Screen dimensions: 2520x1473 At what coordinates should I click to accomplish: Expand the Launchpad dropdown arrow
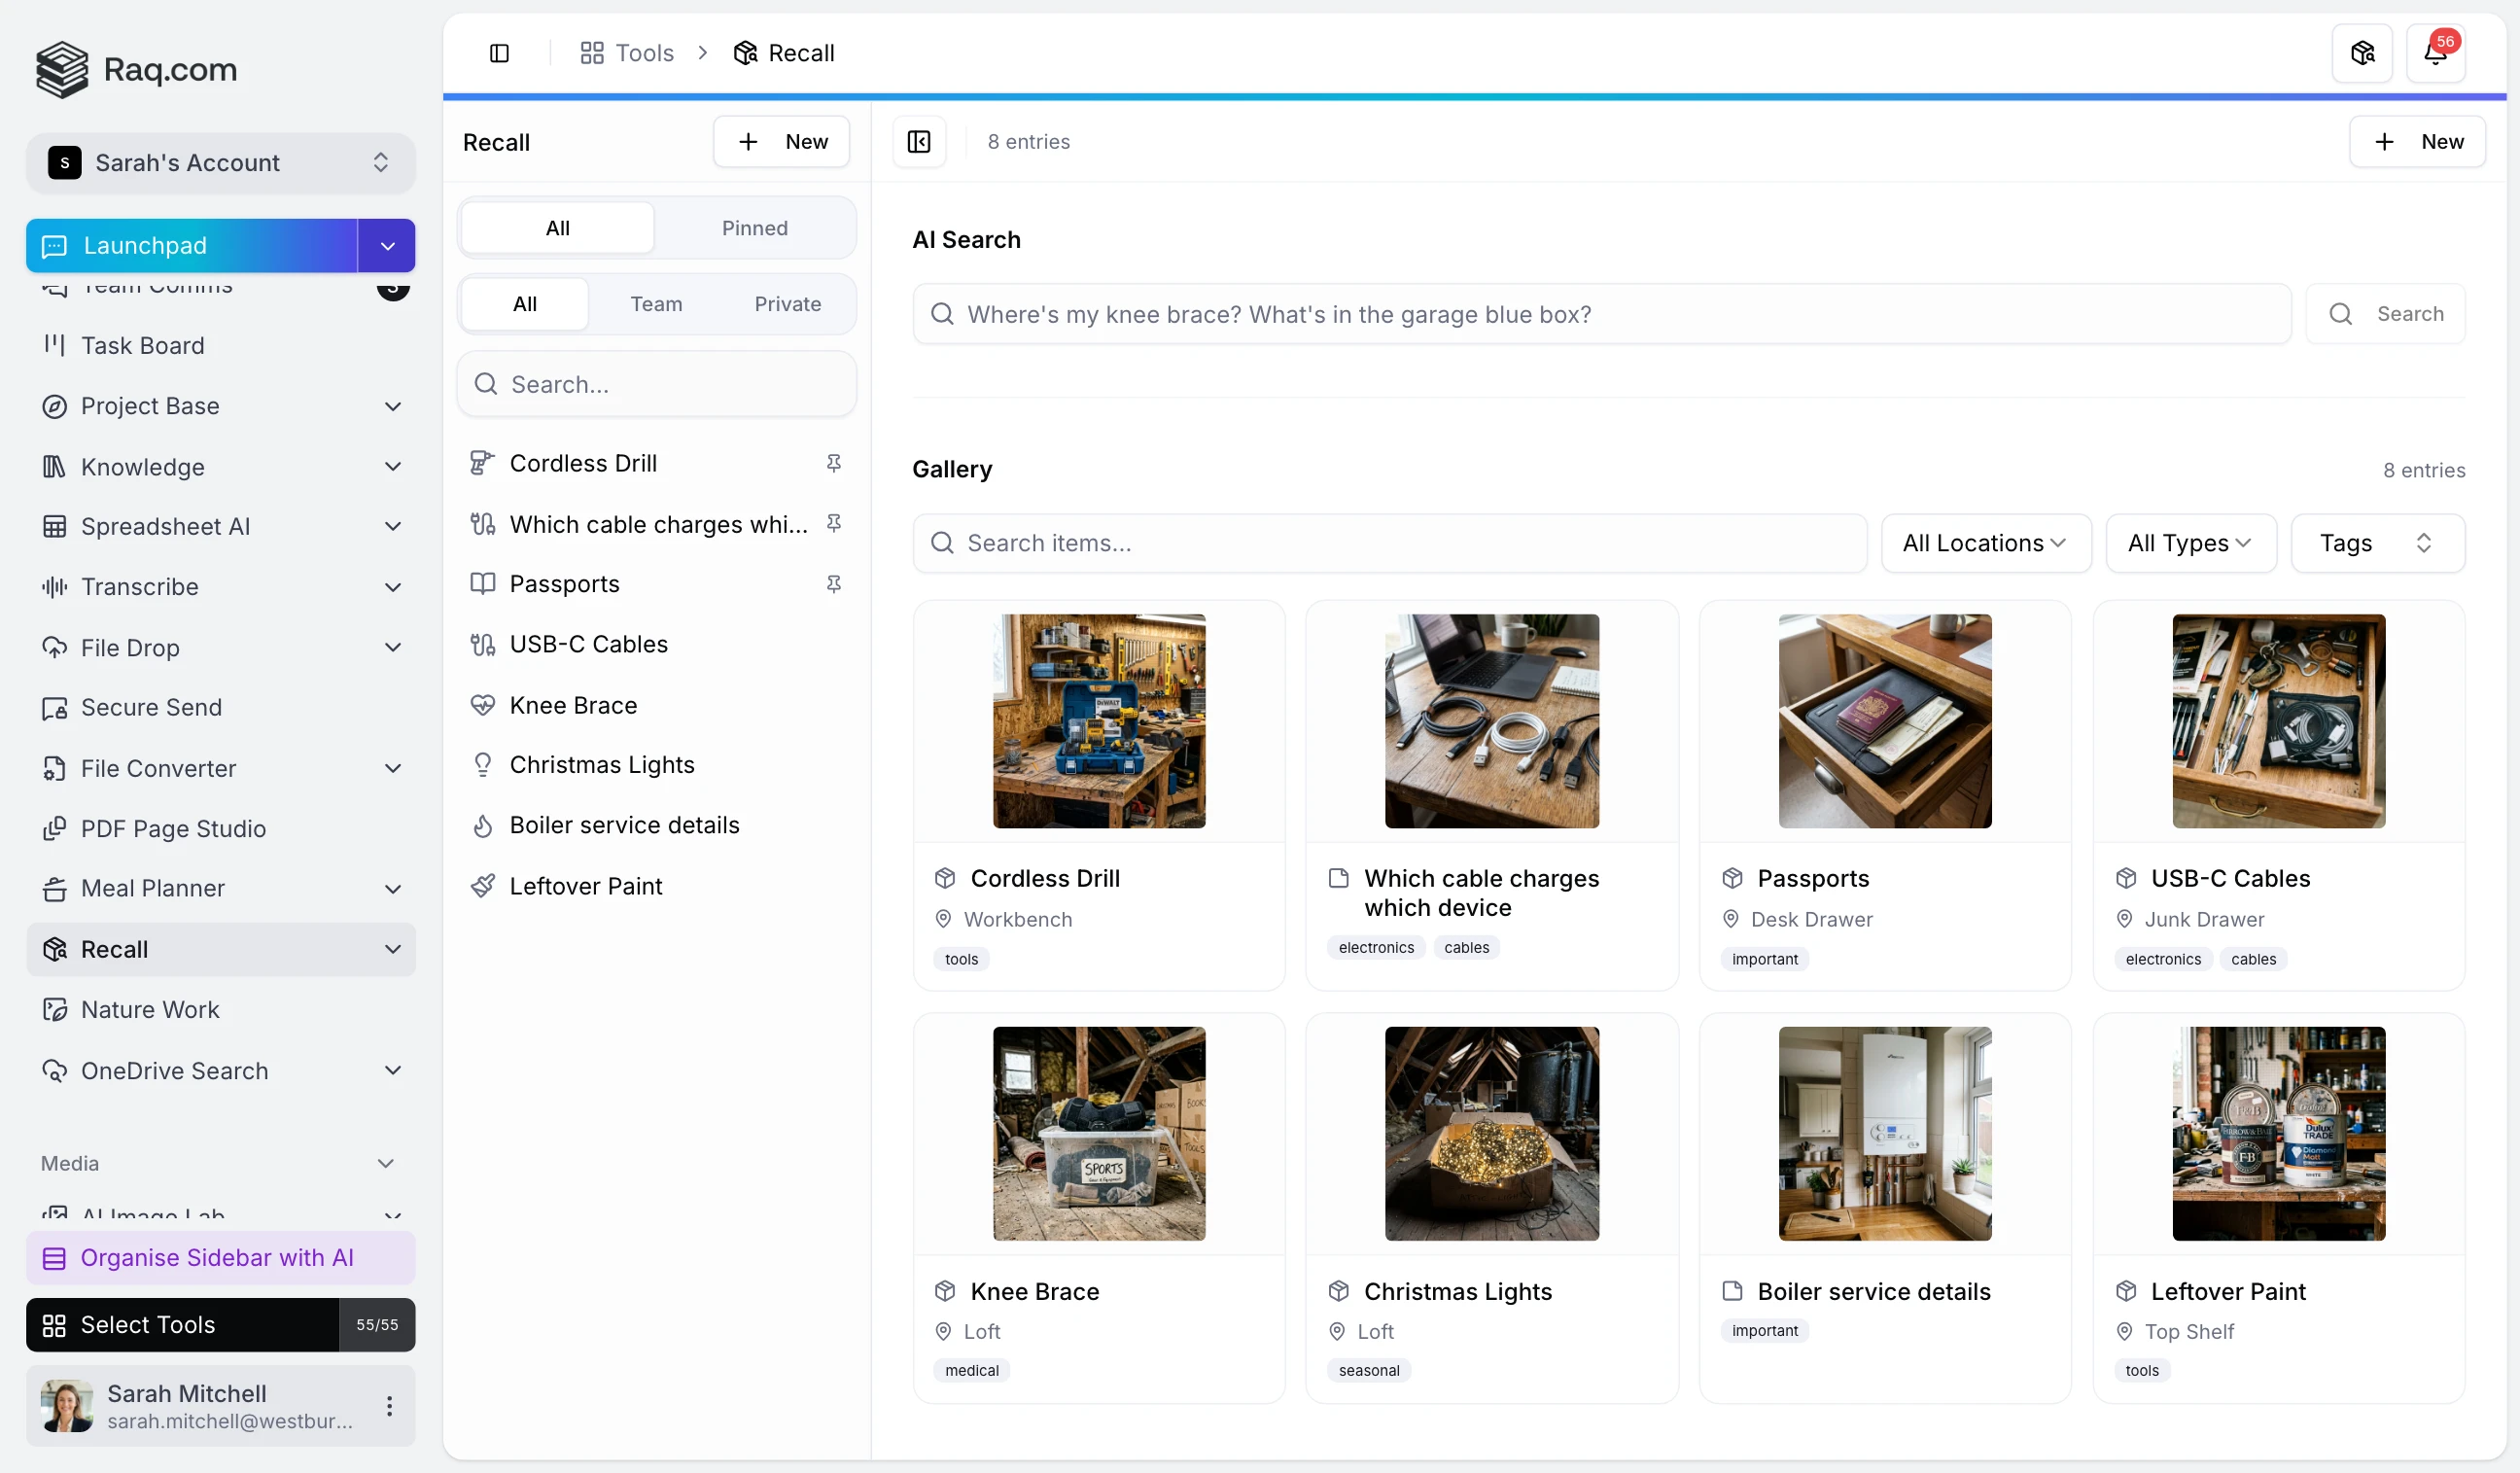[x=387, y=246]
